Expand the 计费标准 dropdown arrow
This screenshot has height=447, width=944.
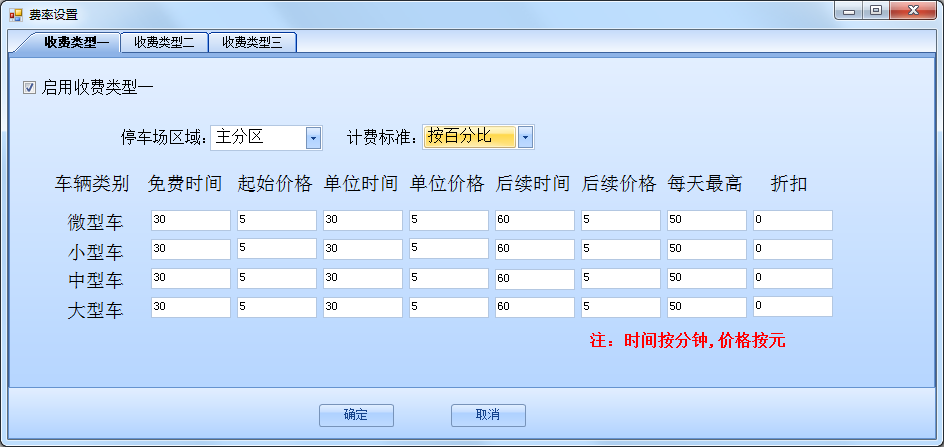(x=525, y=137)
